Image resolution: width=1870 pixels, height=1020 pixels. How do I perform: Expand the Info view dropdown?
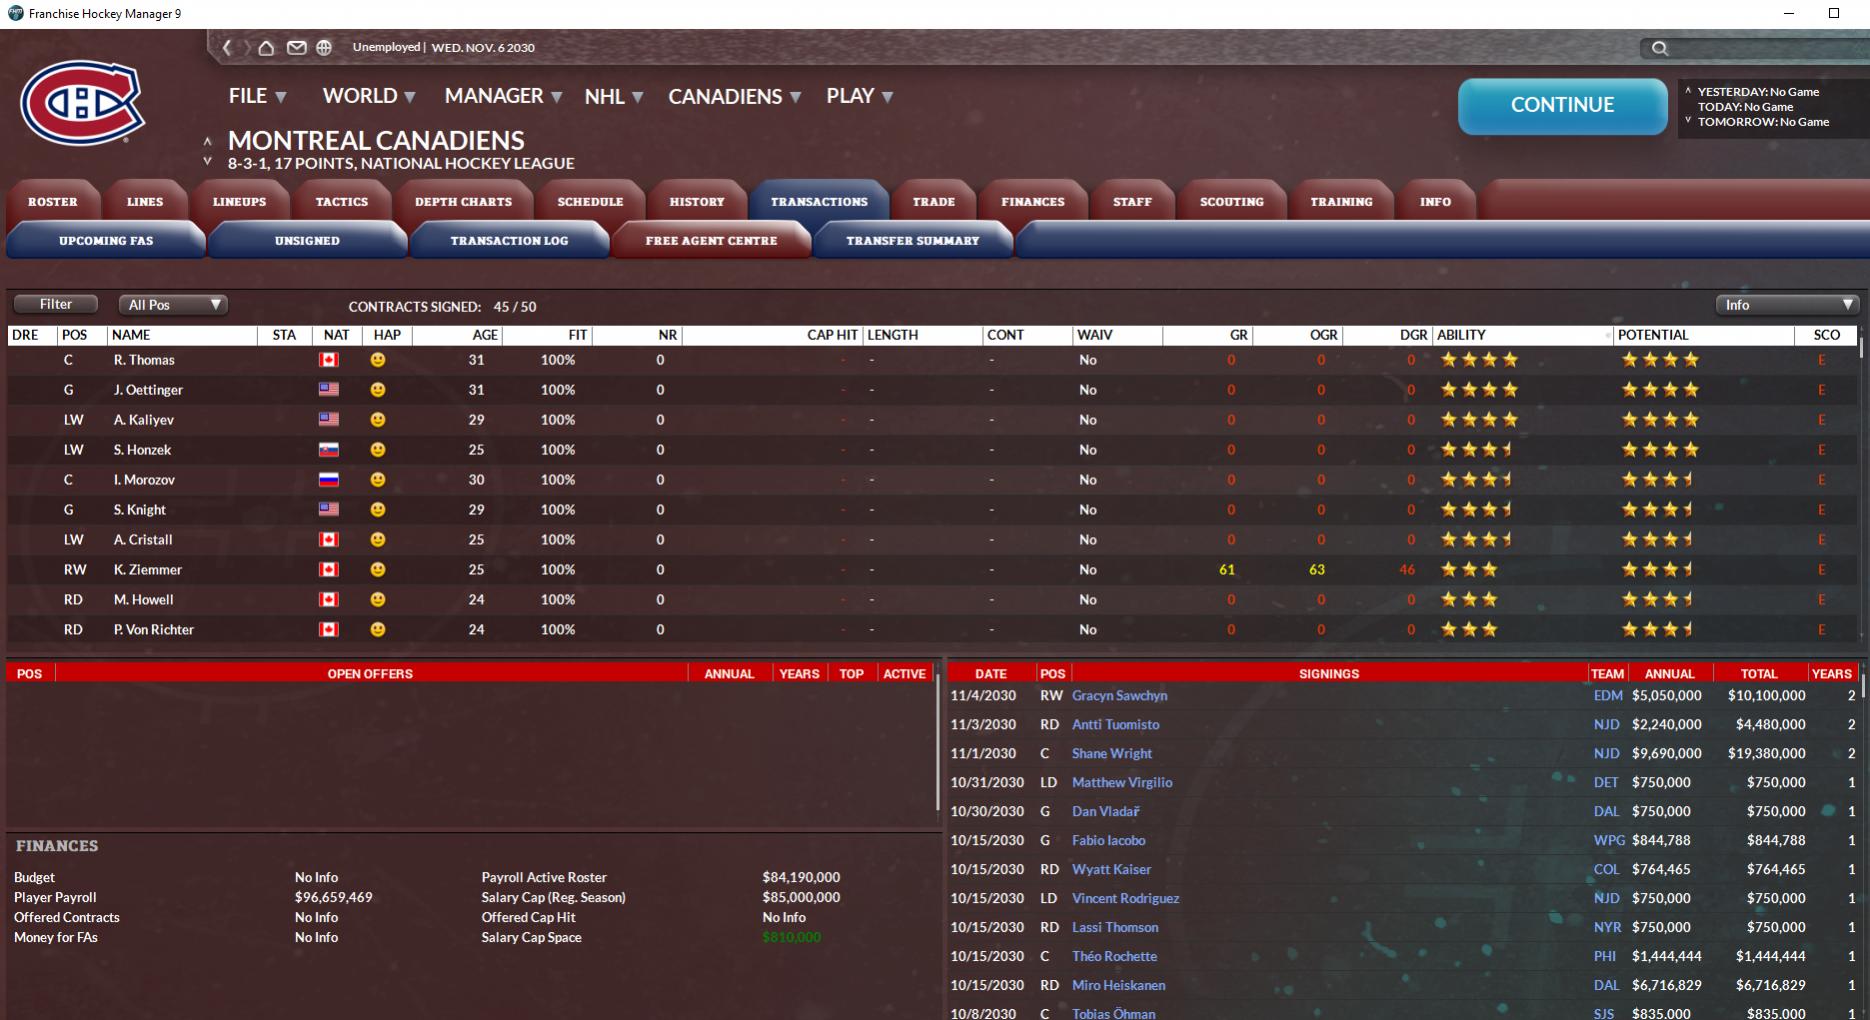tap(1786, 305)
